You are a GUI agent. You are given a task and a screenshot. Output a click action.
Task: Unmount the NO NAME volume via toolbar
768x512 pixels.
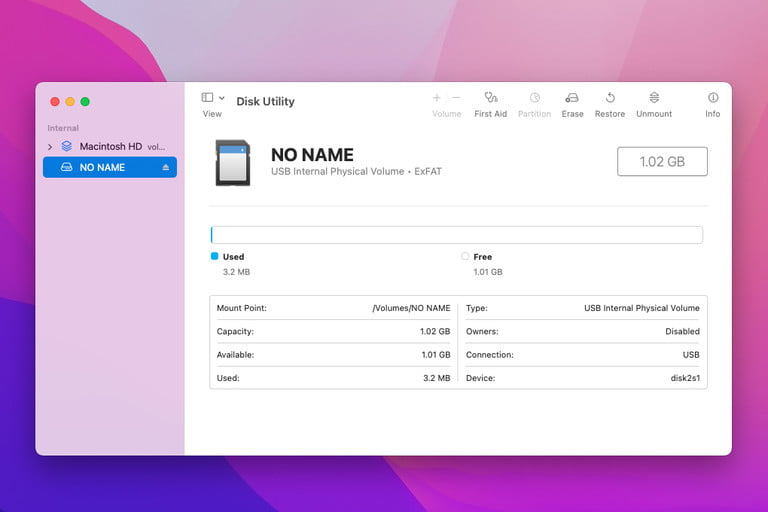(654, 98)
